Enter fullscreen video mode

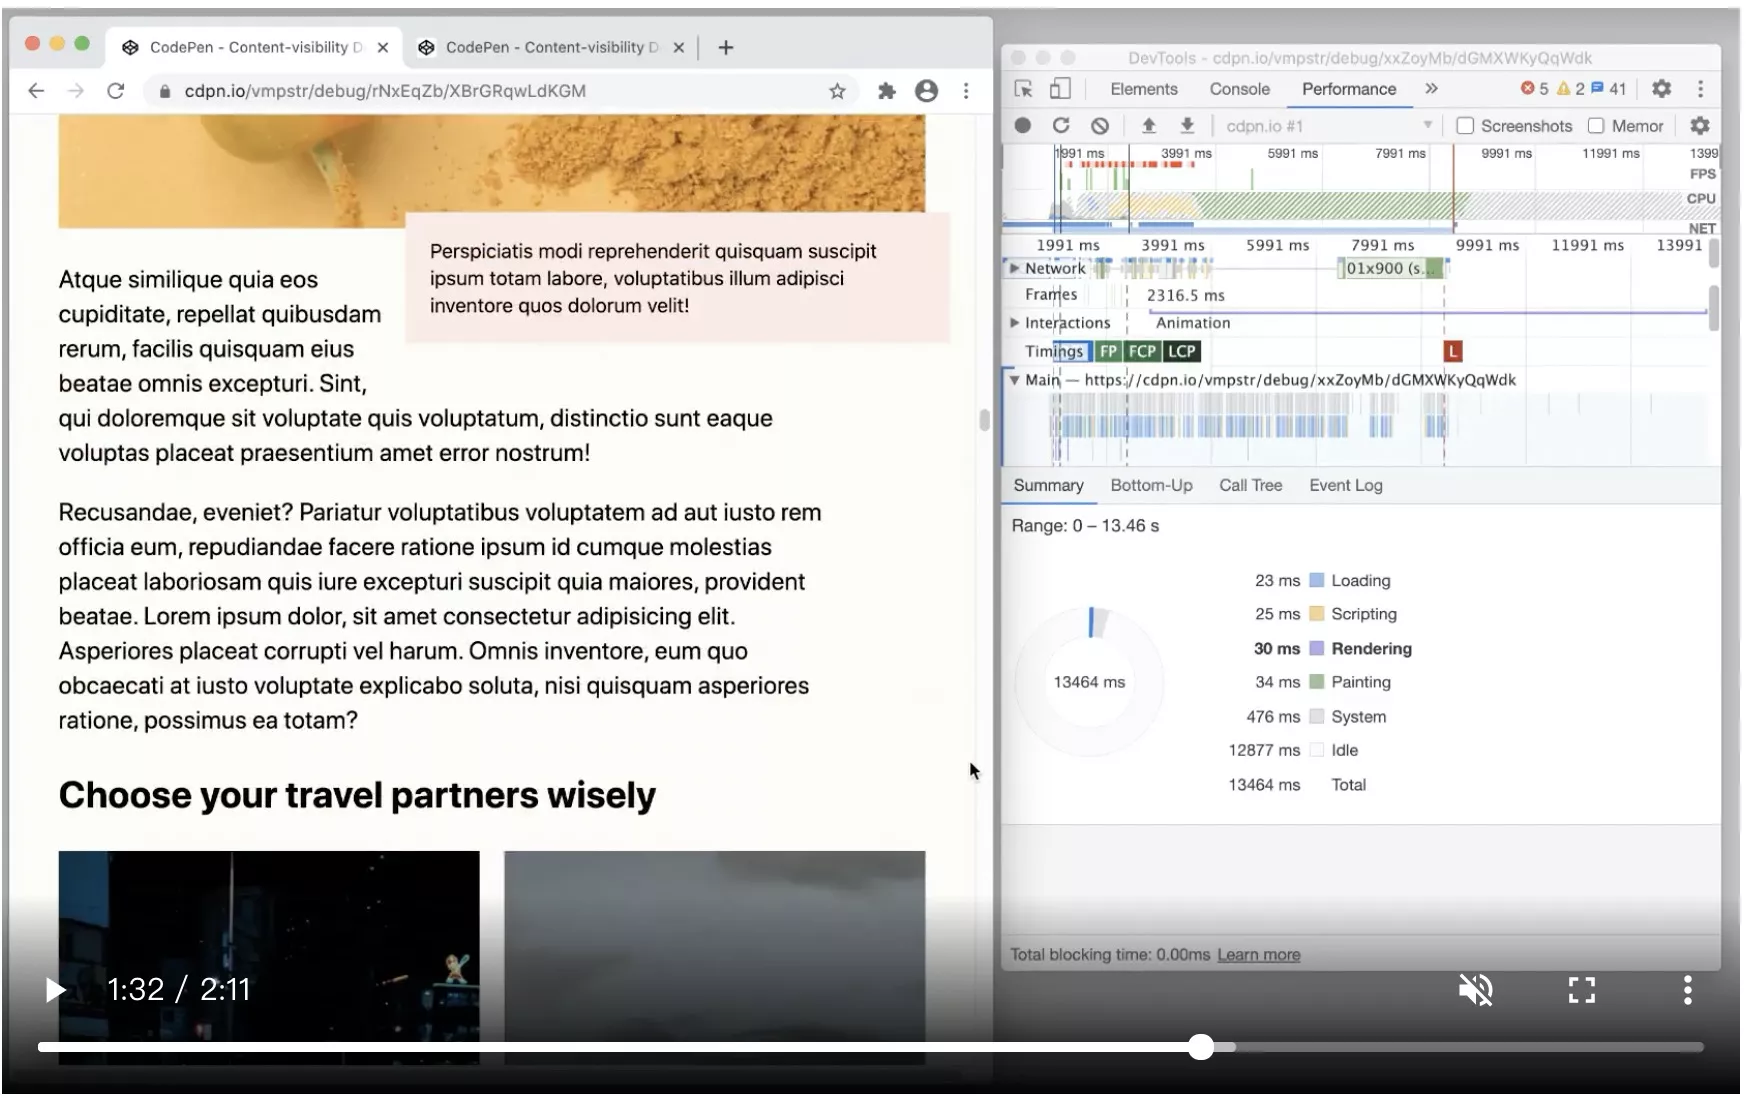(1581, 990)
